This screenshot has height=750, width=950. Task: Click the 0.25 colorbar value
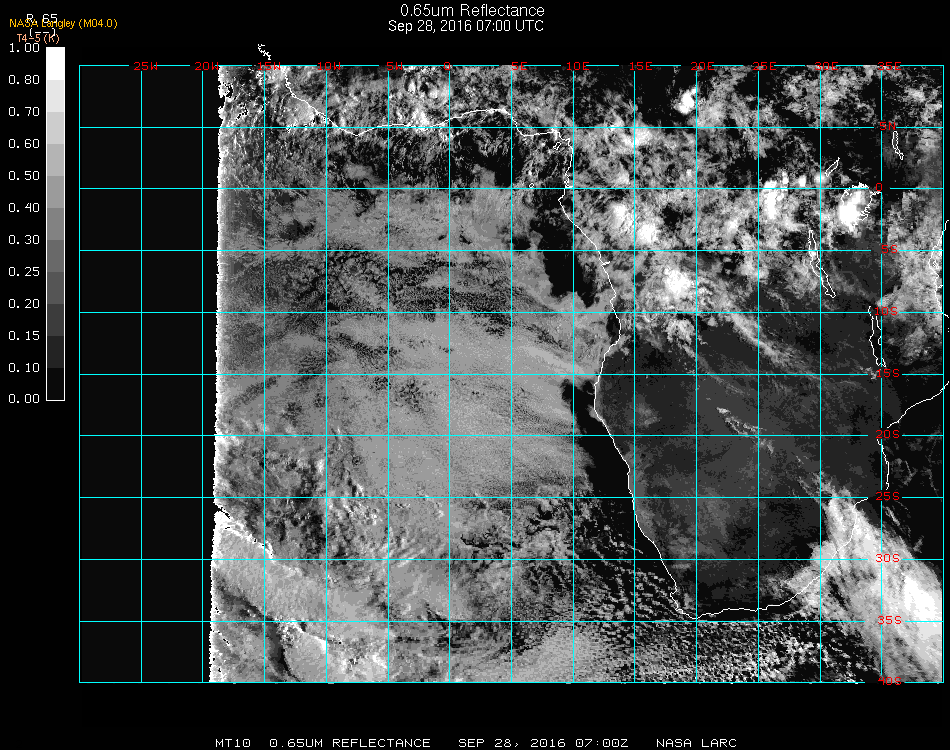tap(24, 272)
